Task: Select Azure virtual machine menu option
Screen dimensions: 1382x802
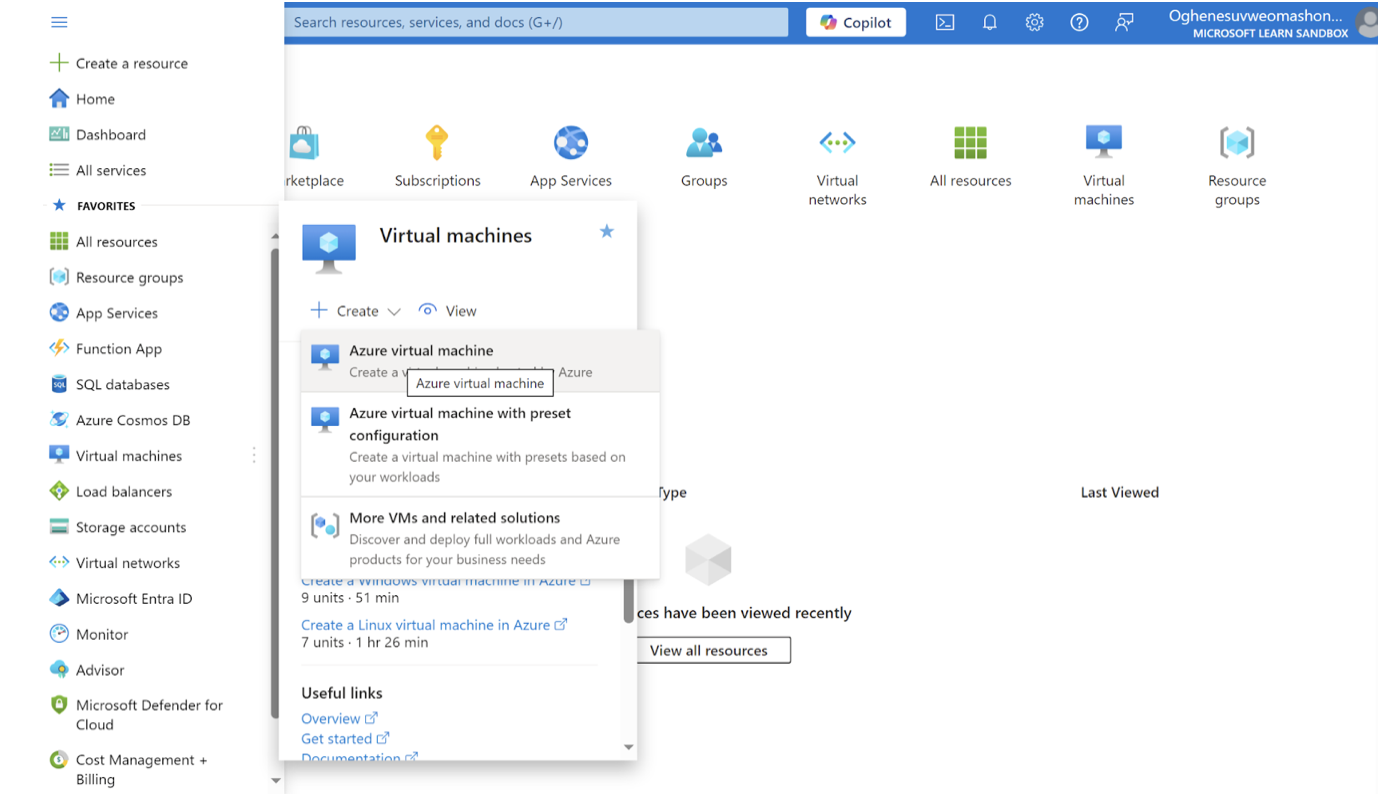Action: 480,361
